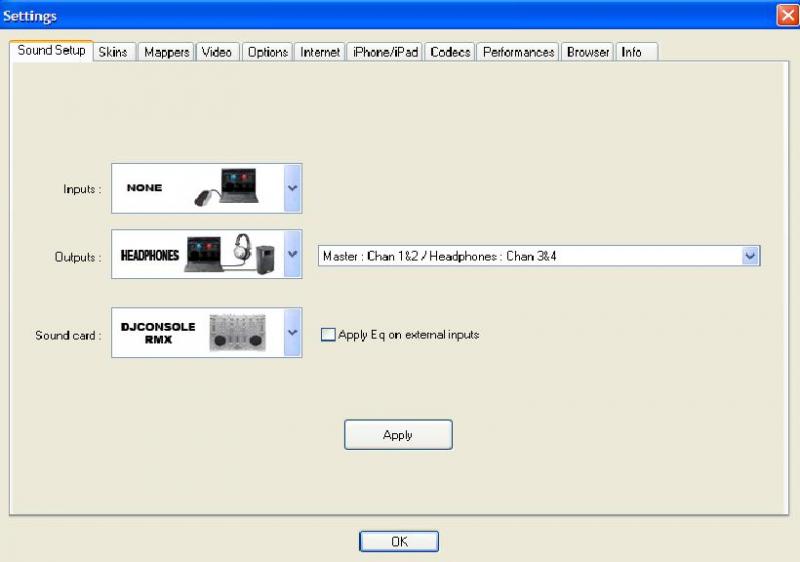The width and height of the screenshot is (800, 562).
Task: Switch to the Codecs tab
Action: [x=450, y=52]
